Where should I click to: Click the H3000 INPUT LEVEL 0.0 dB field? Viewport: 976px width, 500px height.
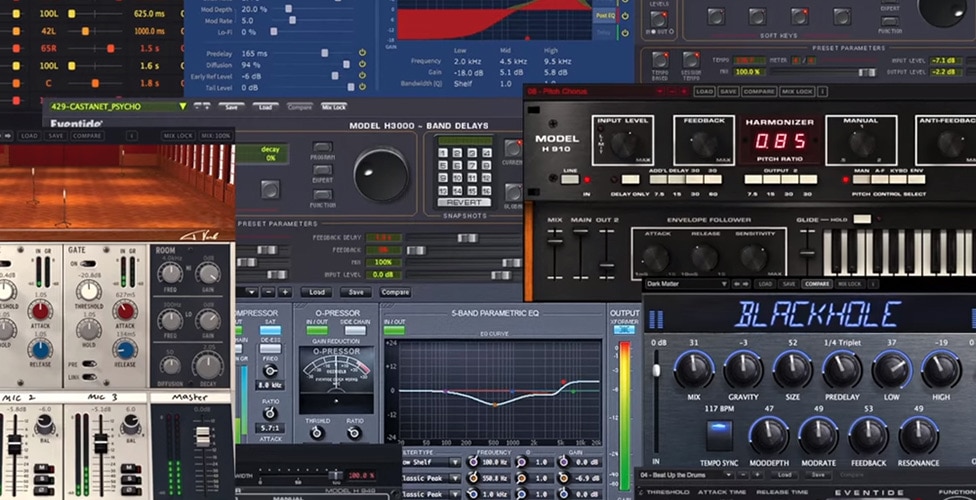(383, 274)
